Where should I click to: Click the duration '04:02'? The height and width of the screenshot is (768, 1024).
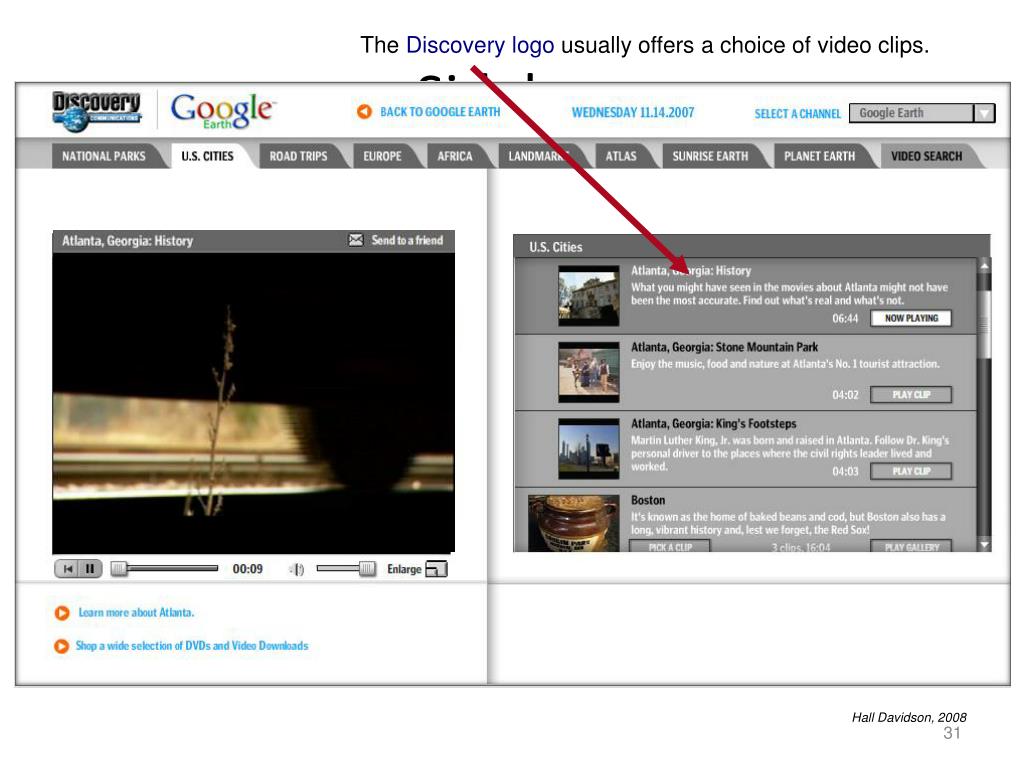coord(845,395)
